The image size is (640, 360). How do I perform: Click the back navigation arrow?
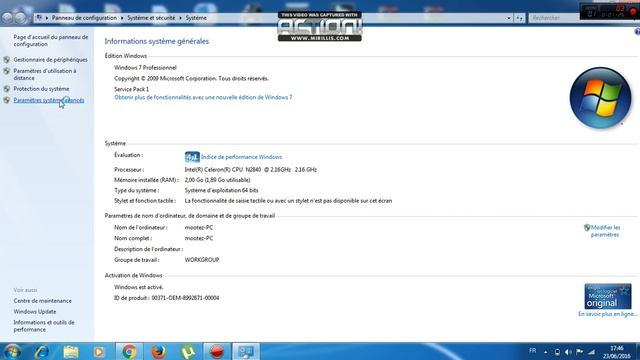pos(7,18)
